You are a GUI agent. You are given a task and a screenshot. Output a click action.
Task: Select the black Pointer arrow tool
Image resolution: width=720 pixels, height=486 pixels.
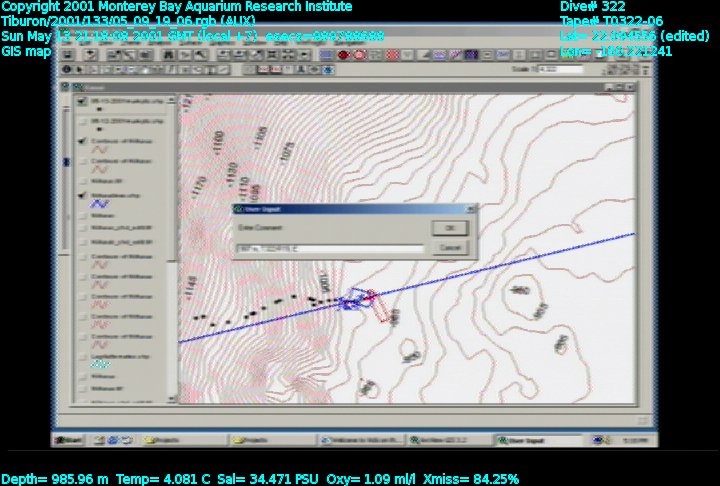81,70
